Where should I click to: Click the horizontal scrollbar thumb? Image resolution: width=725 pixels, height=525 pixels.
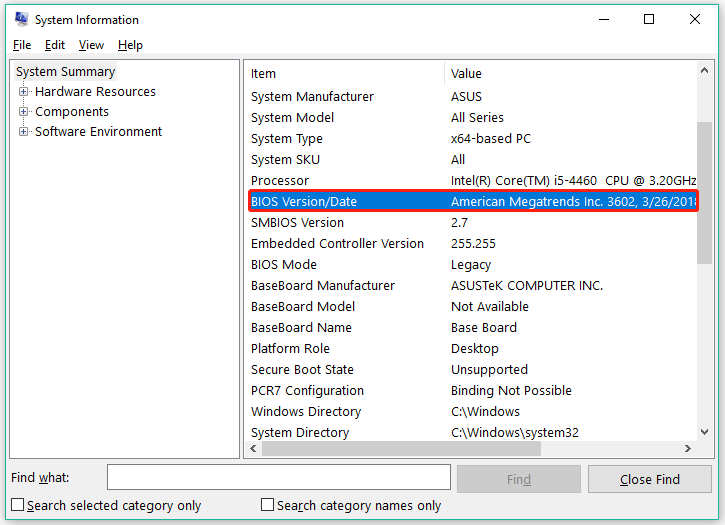tap(401, 448)
